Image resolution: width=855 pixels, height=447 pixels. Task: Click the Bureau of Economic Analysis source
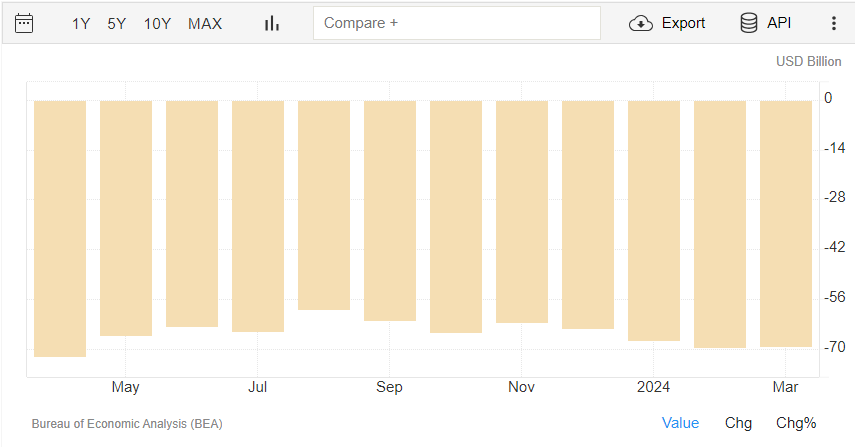coord(127,424)
